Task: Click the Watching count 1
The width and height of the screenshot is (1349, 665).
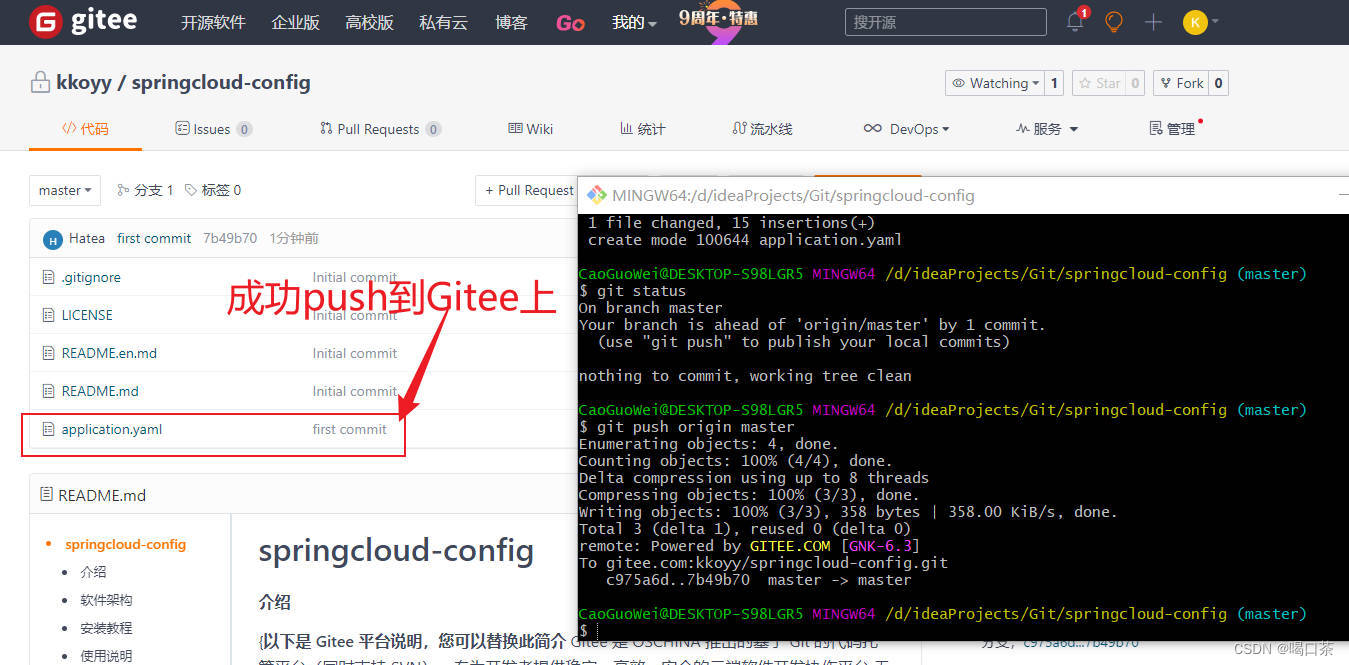Action: tap(1054, 83)
